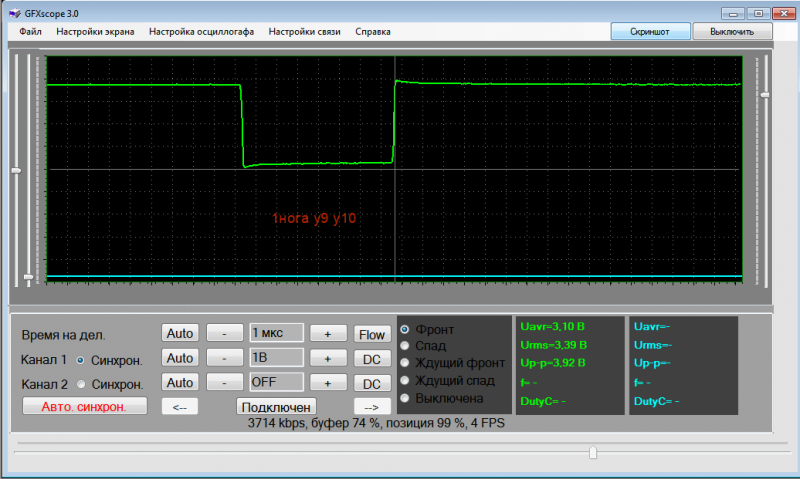Increase Channel 2 voltage scale

pos(328,383)
